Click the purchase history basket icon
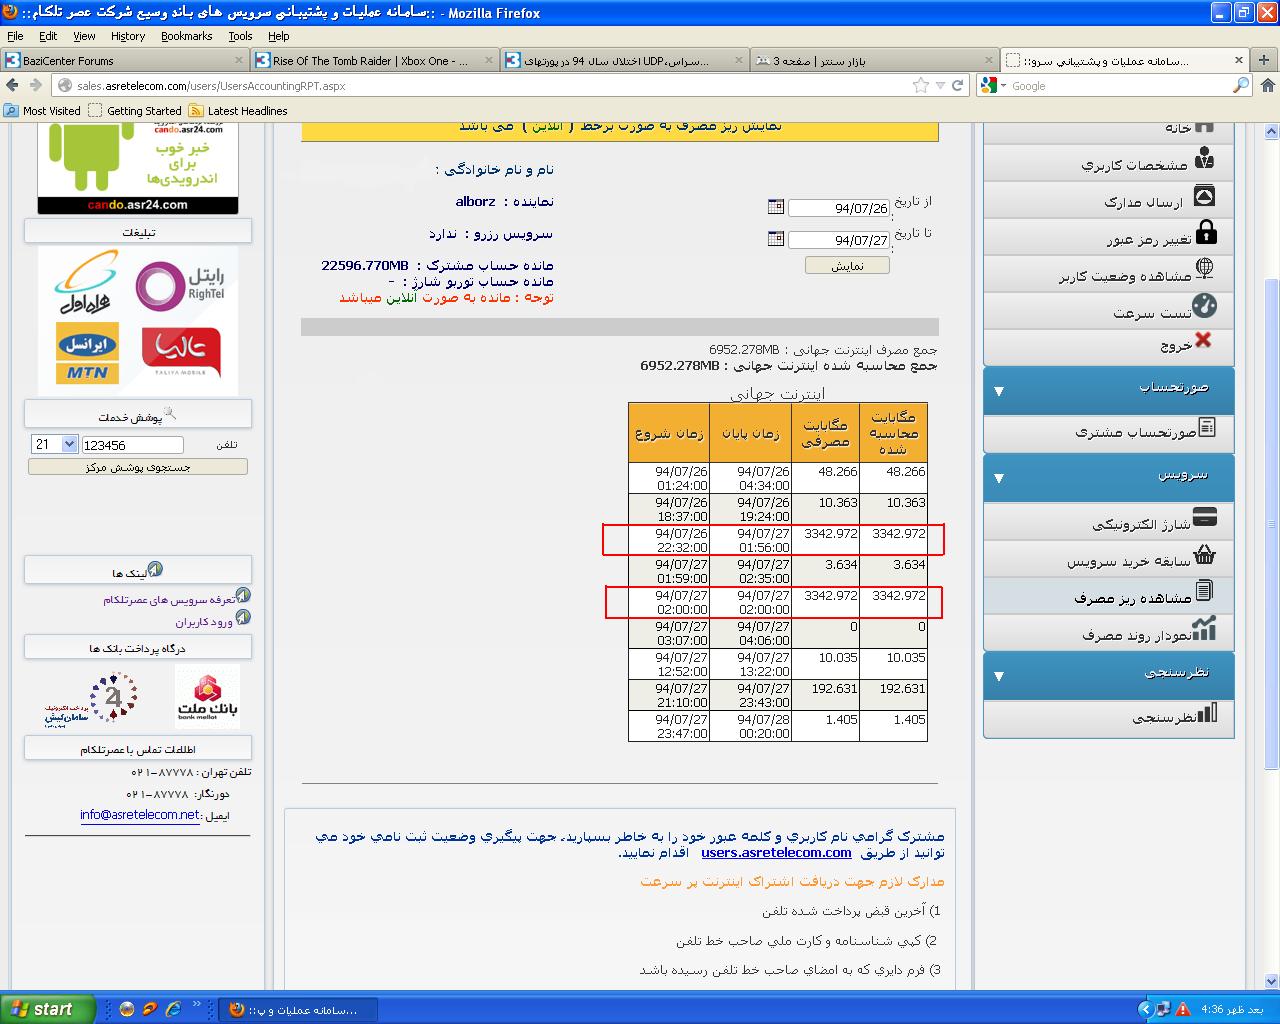This screenshot has width=1280, height=1024. point(1205,556)
